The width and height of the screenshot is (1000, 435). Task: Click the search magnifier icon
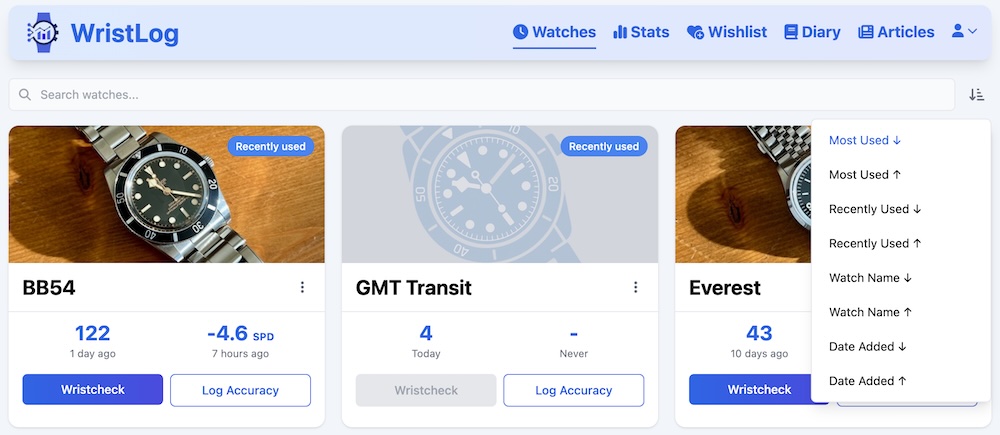(x=25, y=95)
